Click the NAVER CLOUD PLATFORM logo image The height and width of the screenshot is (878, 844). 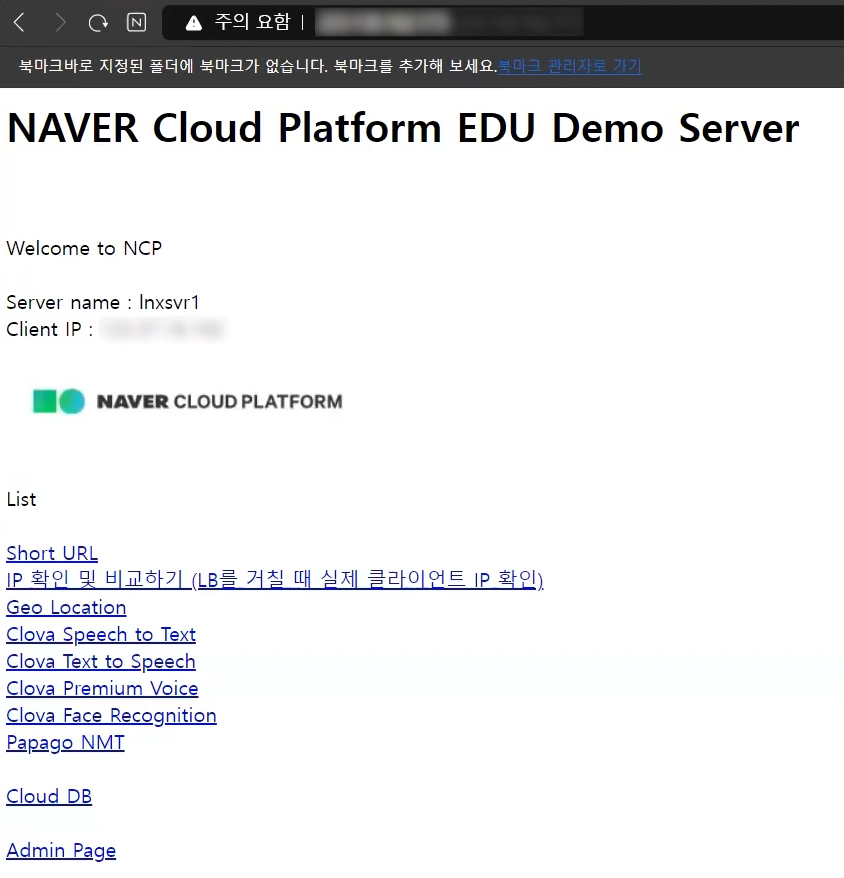click(187, 401)
